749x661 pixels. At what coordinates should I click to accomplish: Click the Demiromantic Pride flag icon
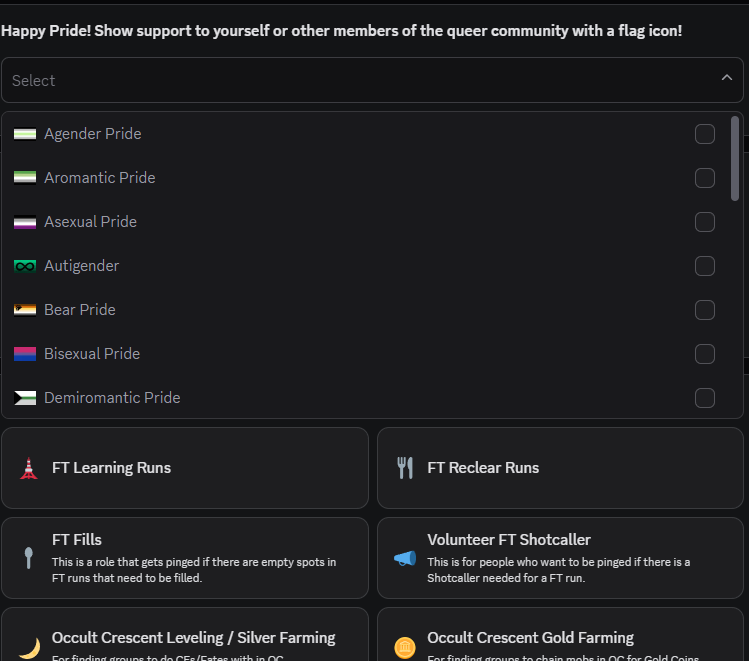[x=25, y=398]
